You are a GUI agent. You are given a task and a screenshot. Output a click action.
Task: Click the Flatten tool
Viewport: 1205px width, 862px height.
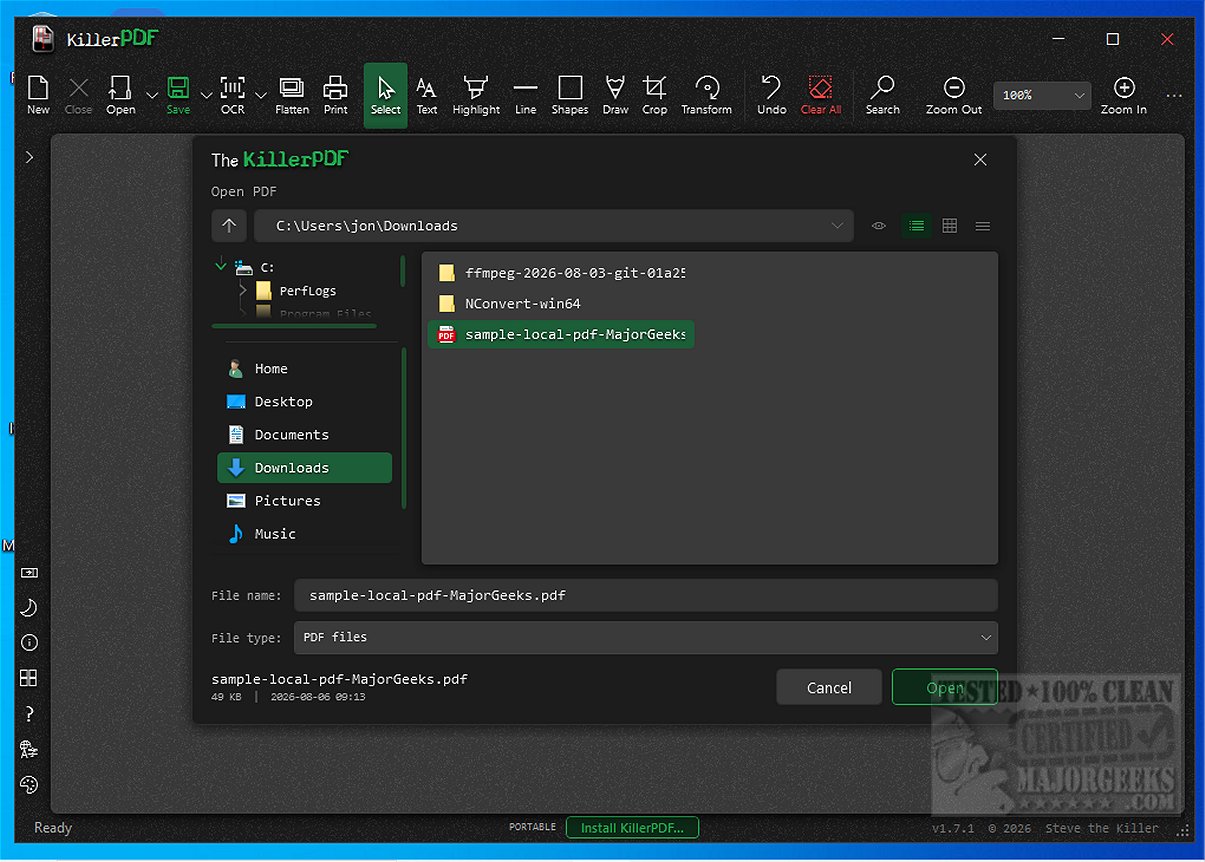292,95
